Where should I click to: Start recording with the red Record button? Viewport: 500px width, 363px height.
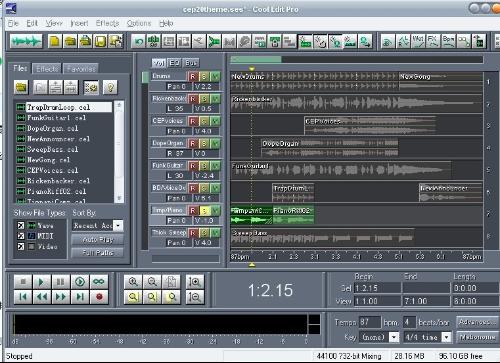(x=99, y=297)
